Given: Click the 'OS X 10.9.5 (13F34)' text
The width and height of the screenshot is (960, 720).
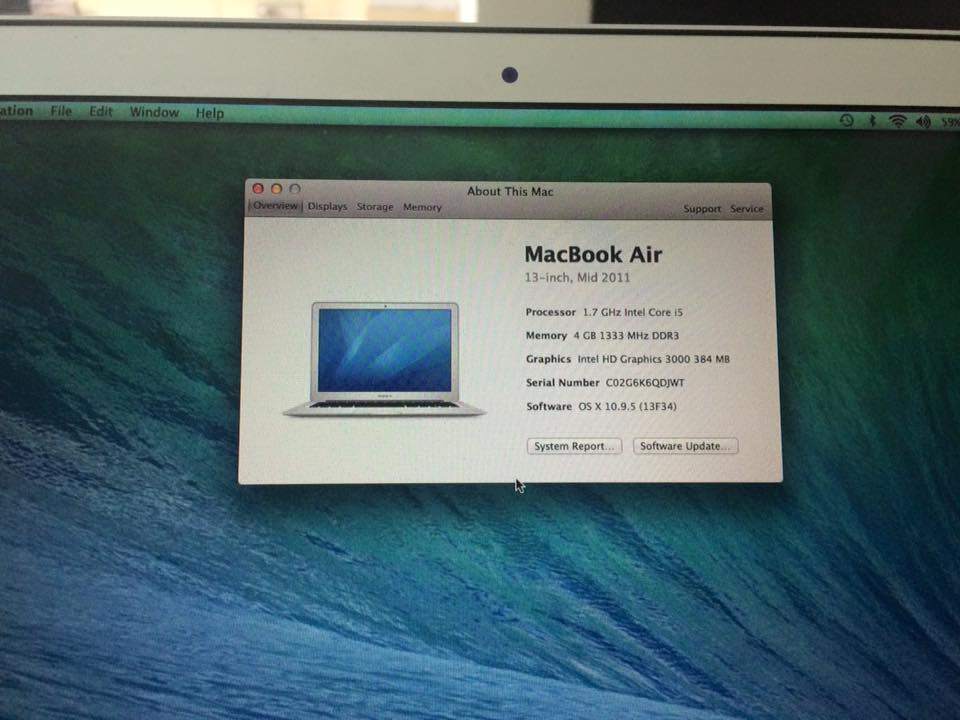Looking at the screenshot, I should pos(628,407).
